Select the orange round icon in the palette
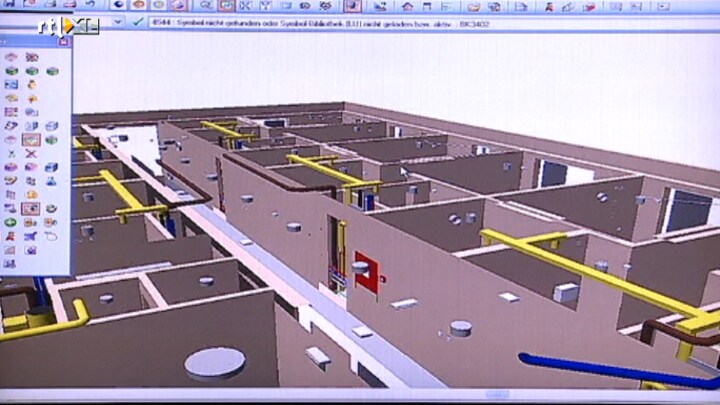 tap(31, 195)
